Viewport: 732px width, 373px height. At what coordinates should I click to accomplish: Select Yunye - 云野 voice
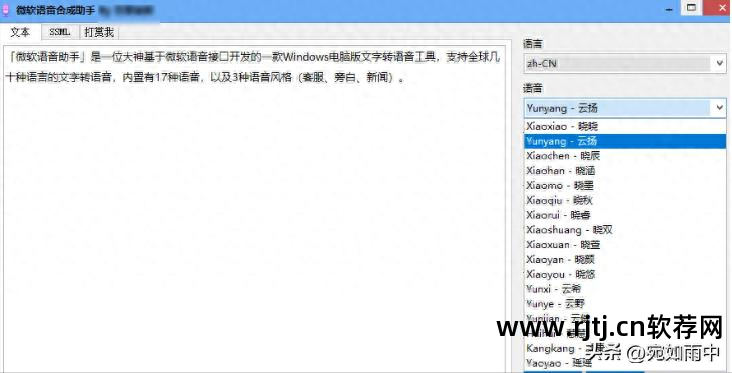click(625, 304)
